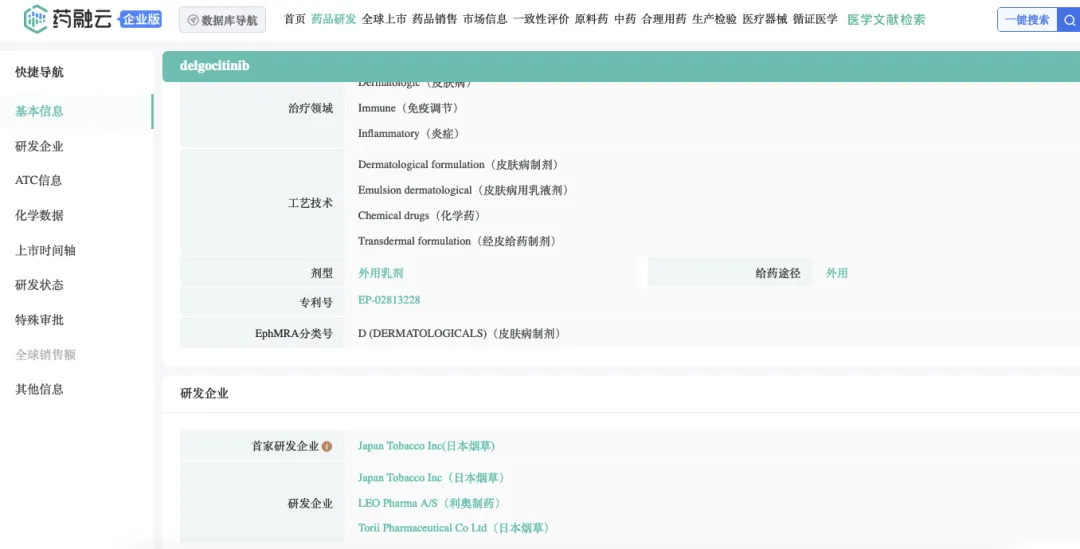Jump to 基本信息 in sidebar
This screenshot has height=549, width=1080.
pos(39,111)
